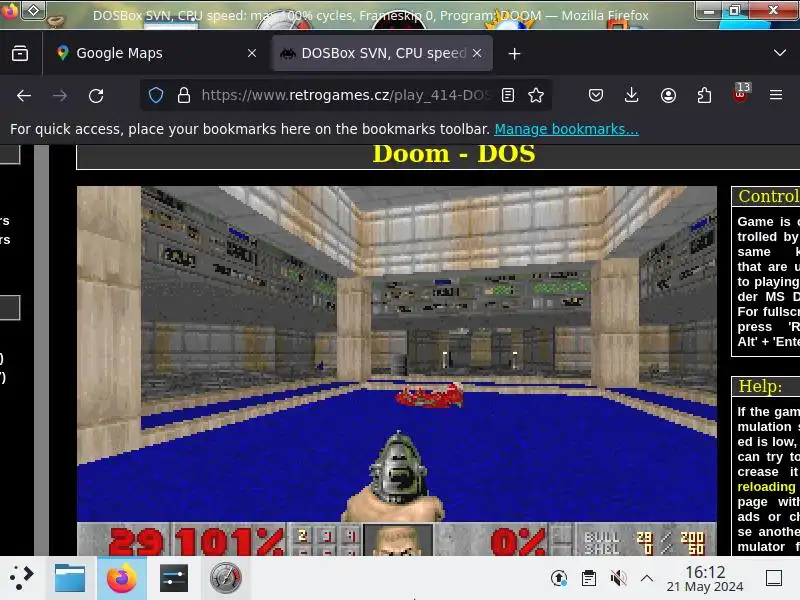
Task: Open uBlock extension showing 13 blocked
Action: pos(740,94)
